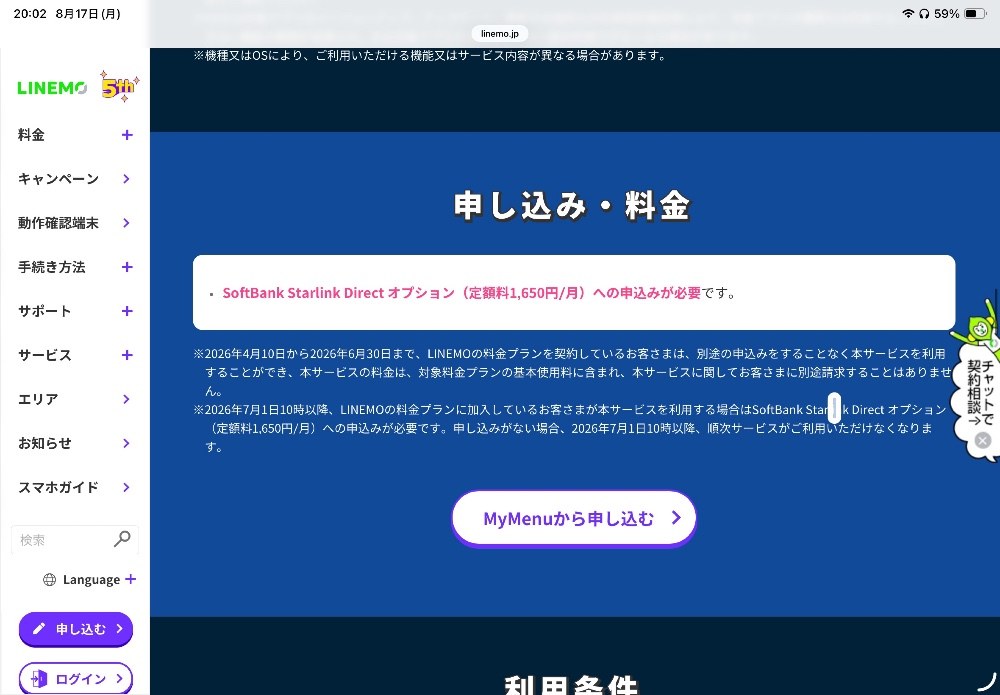This screenshot has height=695, width=1000.
Task: Click the 利用条件 heading
Action: point(571,685)
